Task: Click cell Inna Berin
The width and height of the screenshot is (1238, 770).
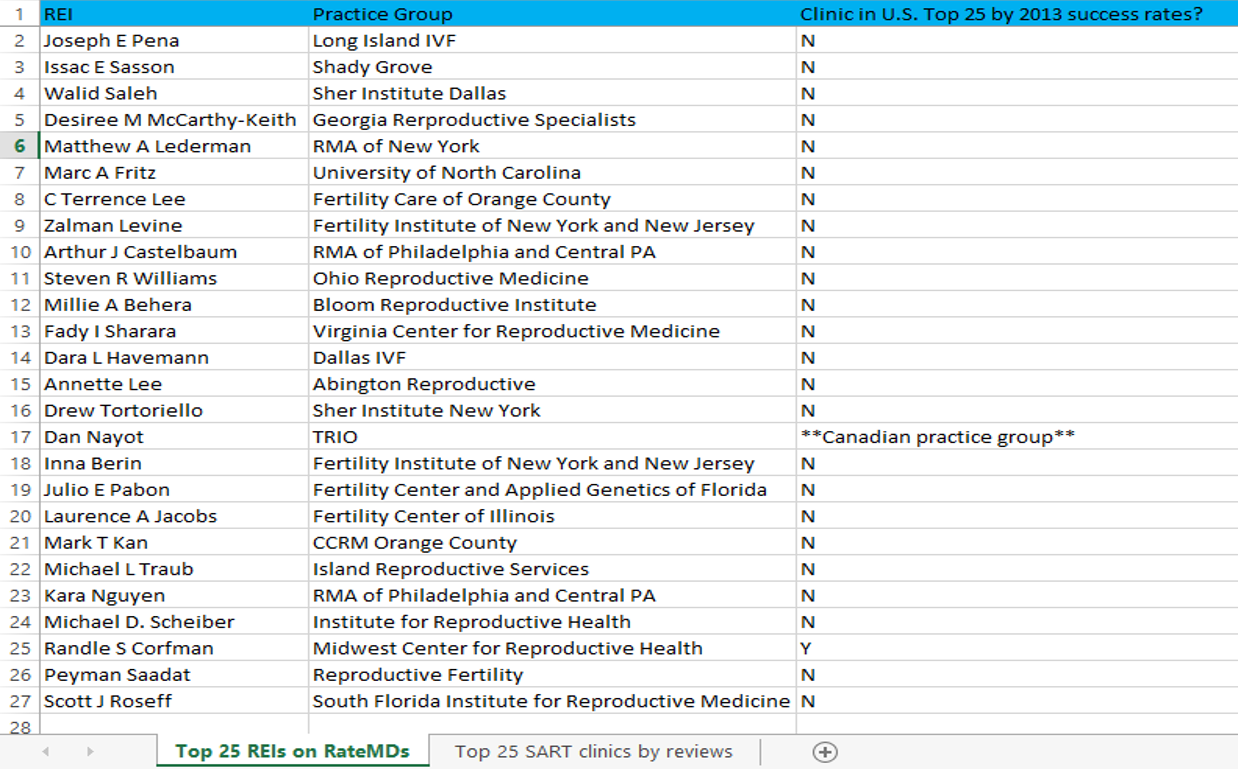Action: click(x=174, y=464)
